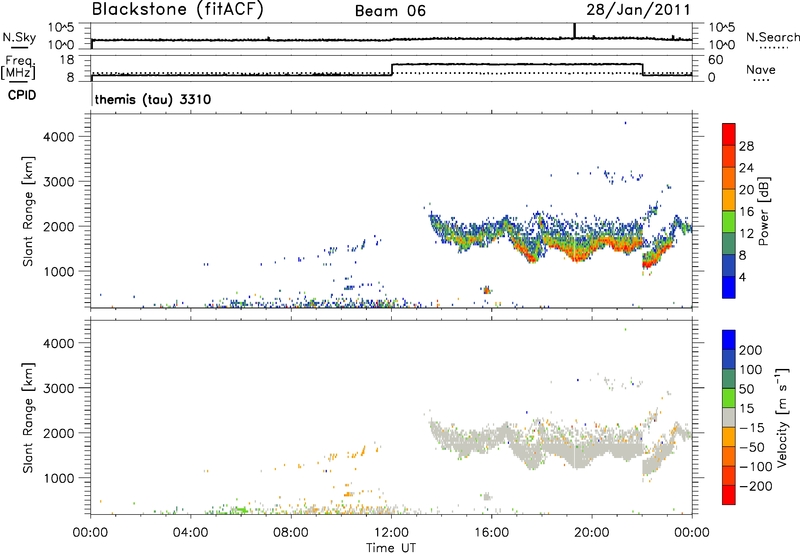The image size is (800, 554).
Task: Click the Nave legend label
Action: click(x=760, y=69)
